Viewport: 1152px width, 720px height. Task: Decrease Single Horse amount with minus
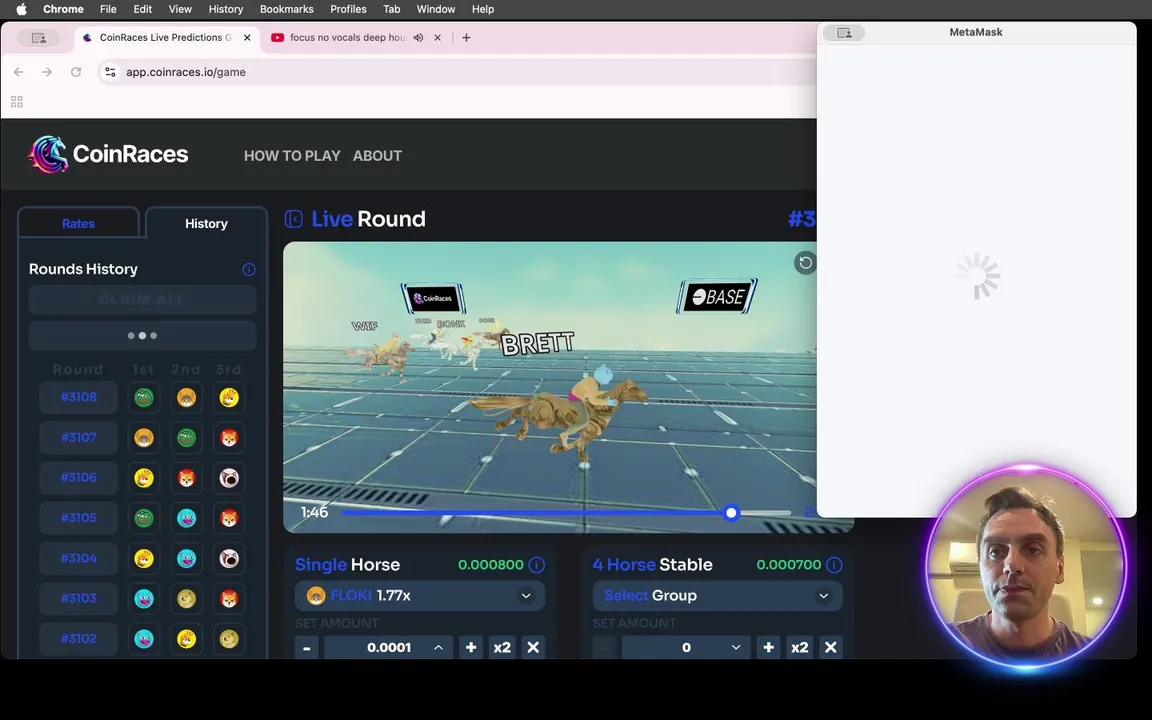coord(306,647)
